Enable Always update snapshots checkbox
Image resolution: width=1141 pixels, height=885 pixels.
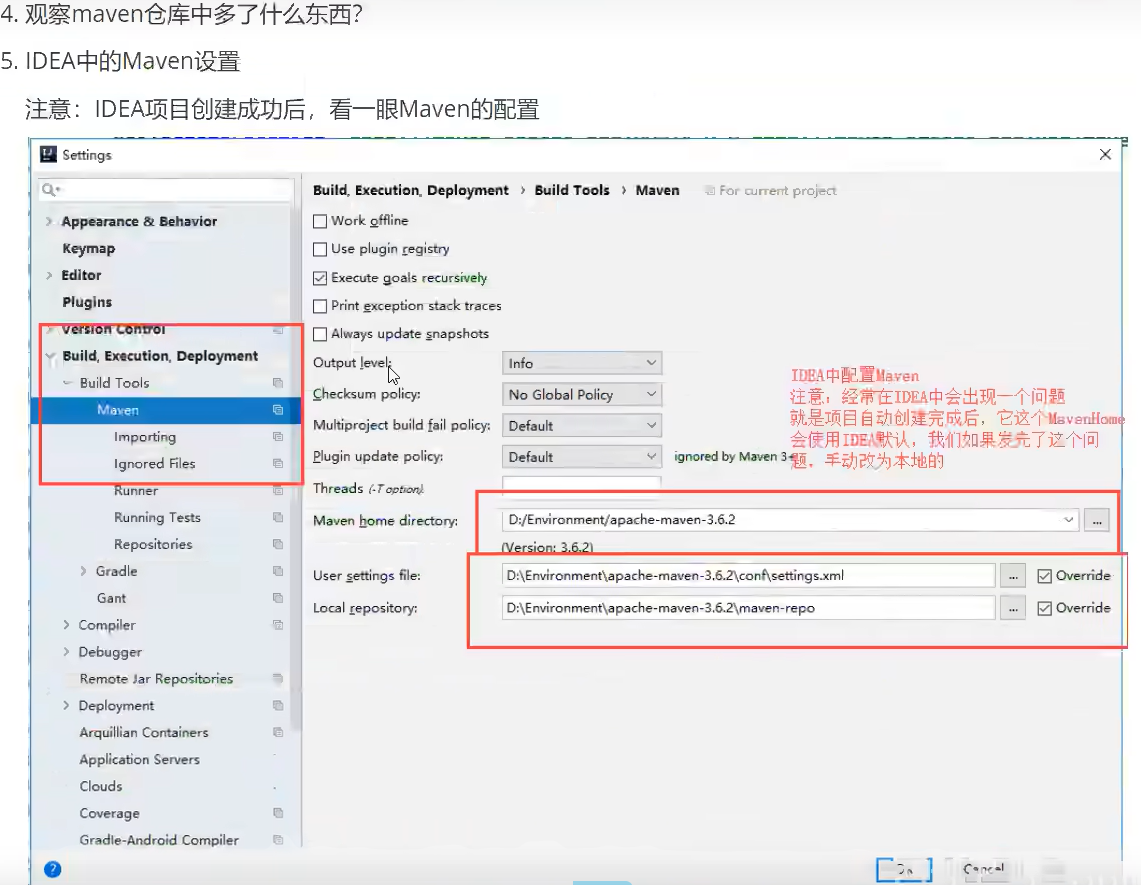coord(319,334)
